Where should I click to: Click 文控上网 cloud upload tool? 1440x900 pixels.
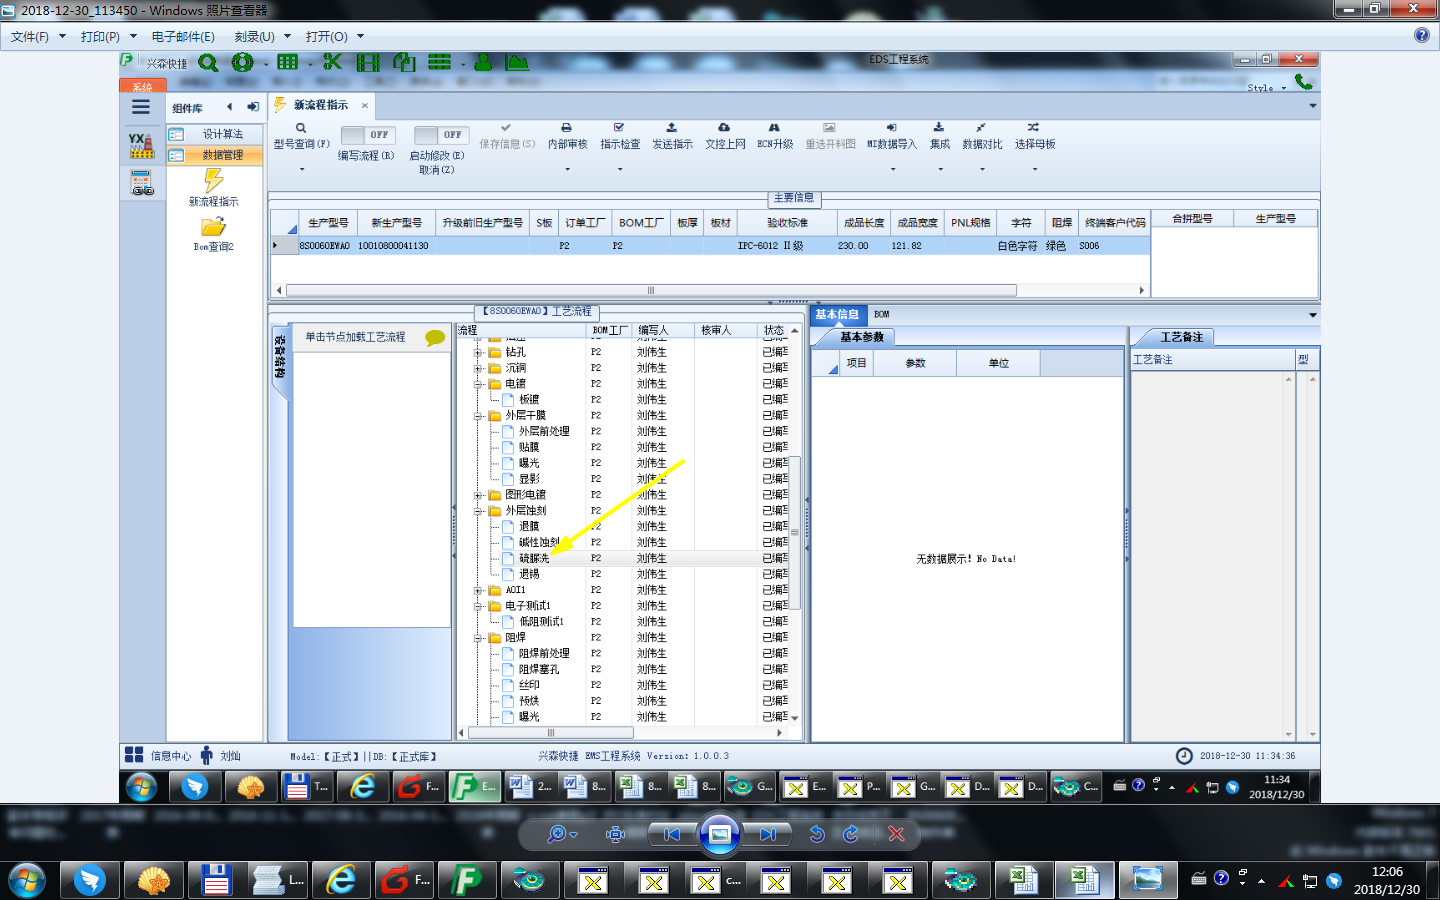tap(725, 136)
